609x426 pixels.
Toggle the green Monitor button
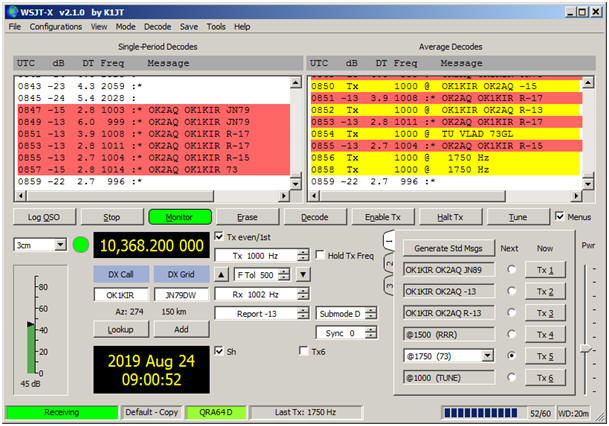point(180,217)
